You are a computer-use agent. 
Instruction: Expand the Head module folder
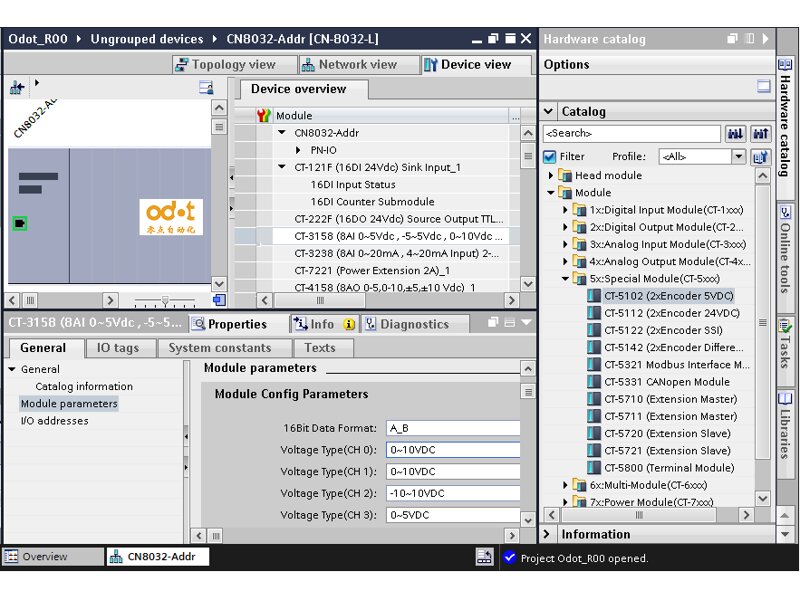click(x=551, y=176)
